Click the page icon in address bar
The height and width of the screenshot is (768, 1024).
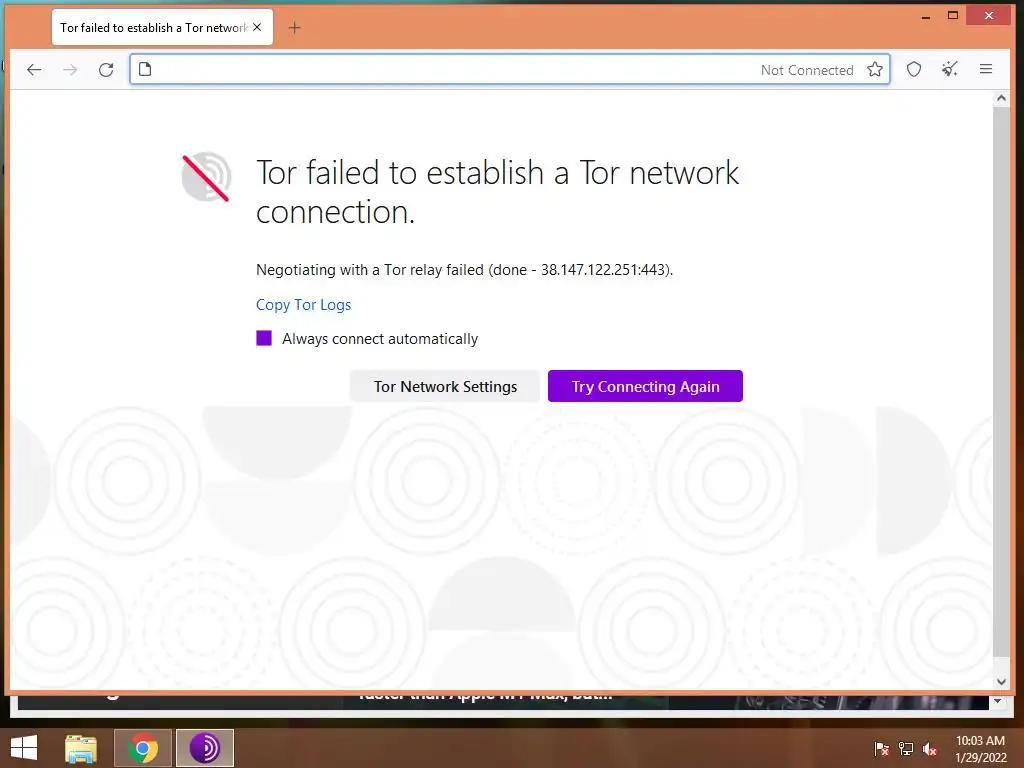click(145, 69)
